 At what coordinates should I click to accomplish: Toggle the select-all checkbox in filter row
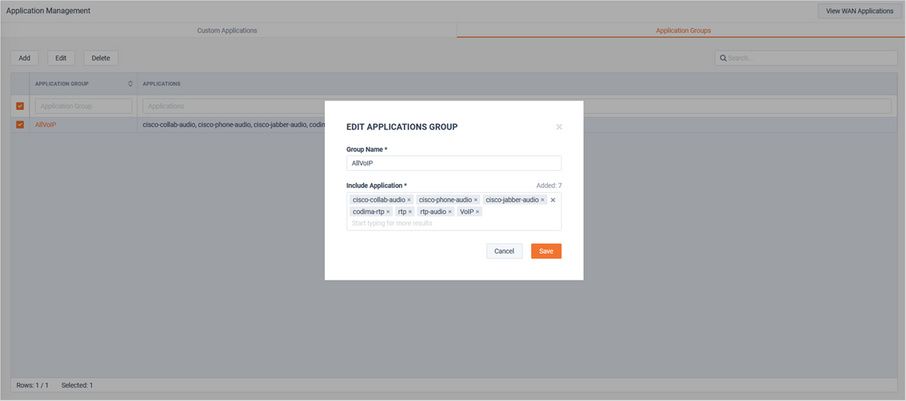pyautogui.click(x=20, y=106)
